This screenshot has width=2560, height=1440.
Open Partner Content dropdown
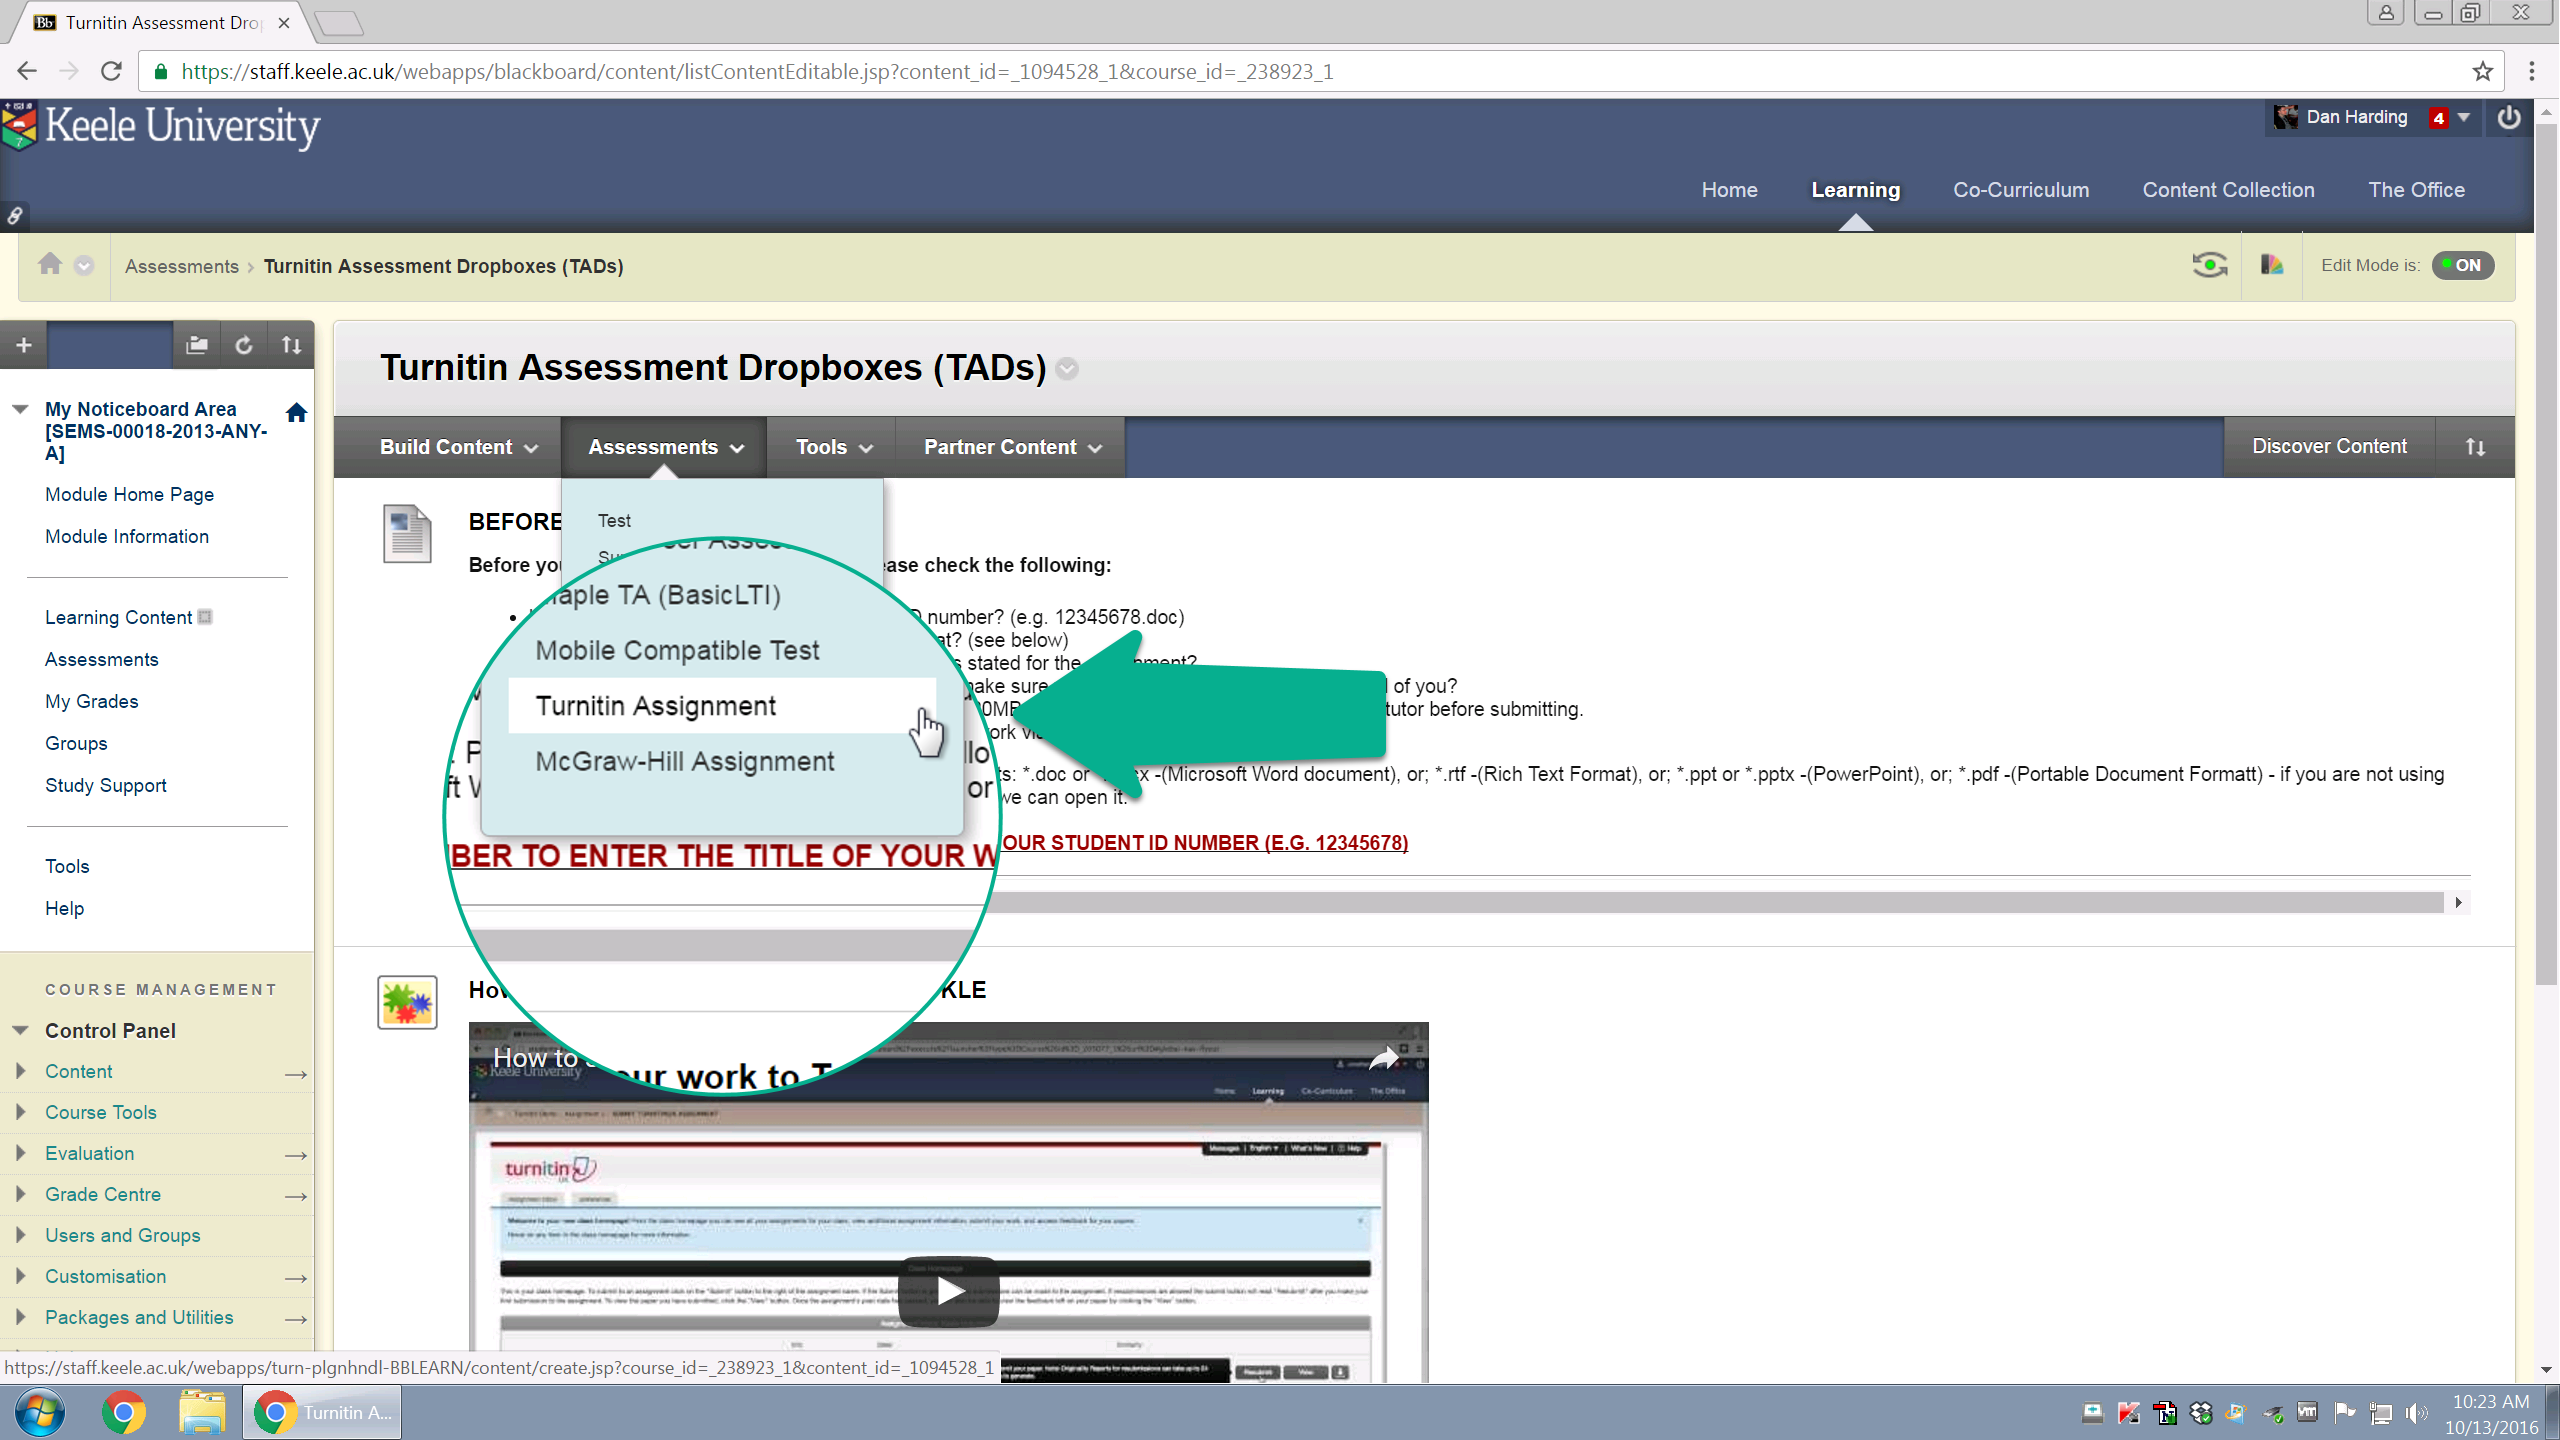(x=1011, y=447)
